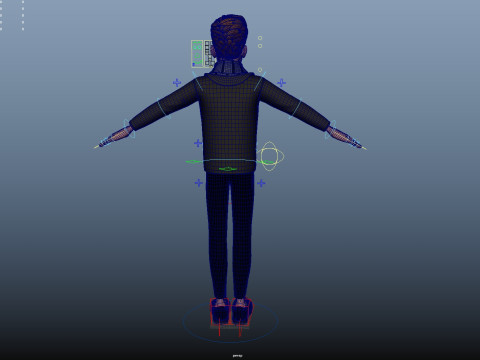The width and height of the screenshot is (480, 360).
Task: Pick the highest small yellow circle control
Action: (x=260, y=38)
